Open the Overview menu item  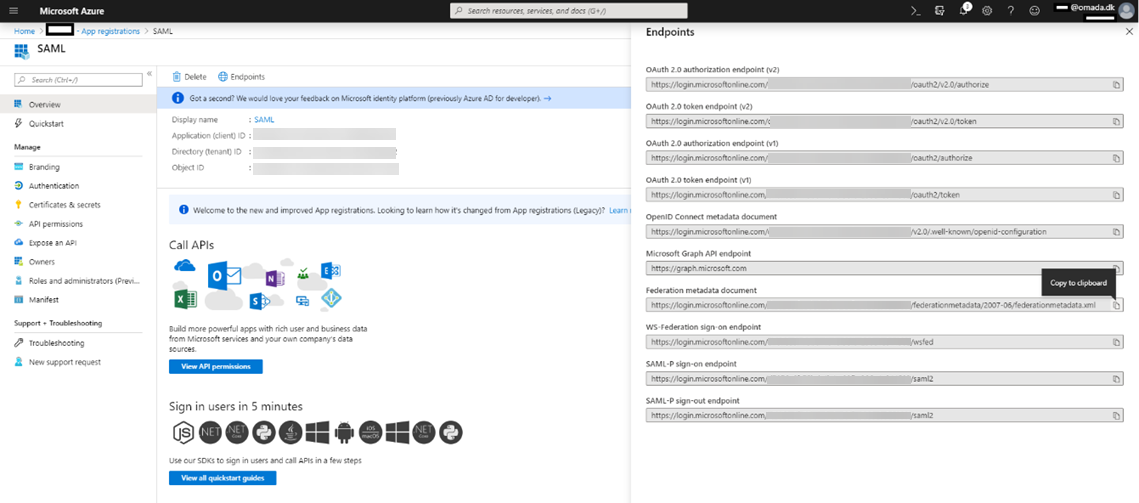click(x=78, y=105)
